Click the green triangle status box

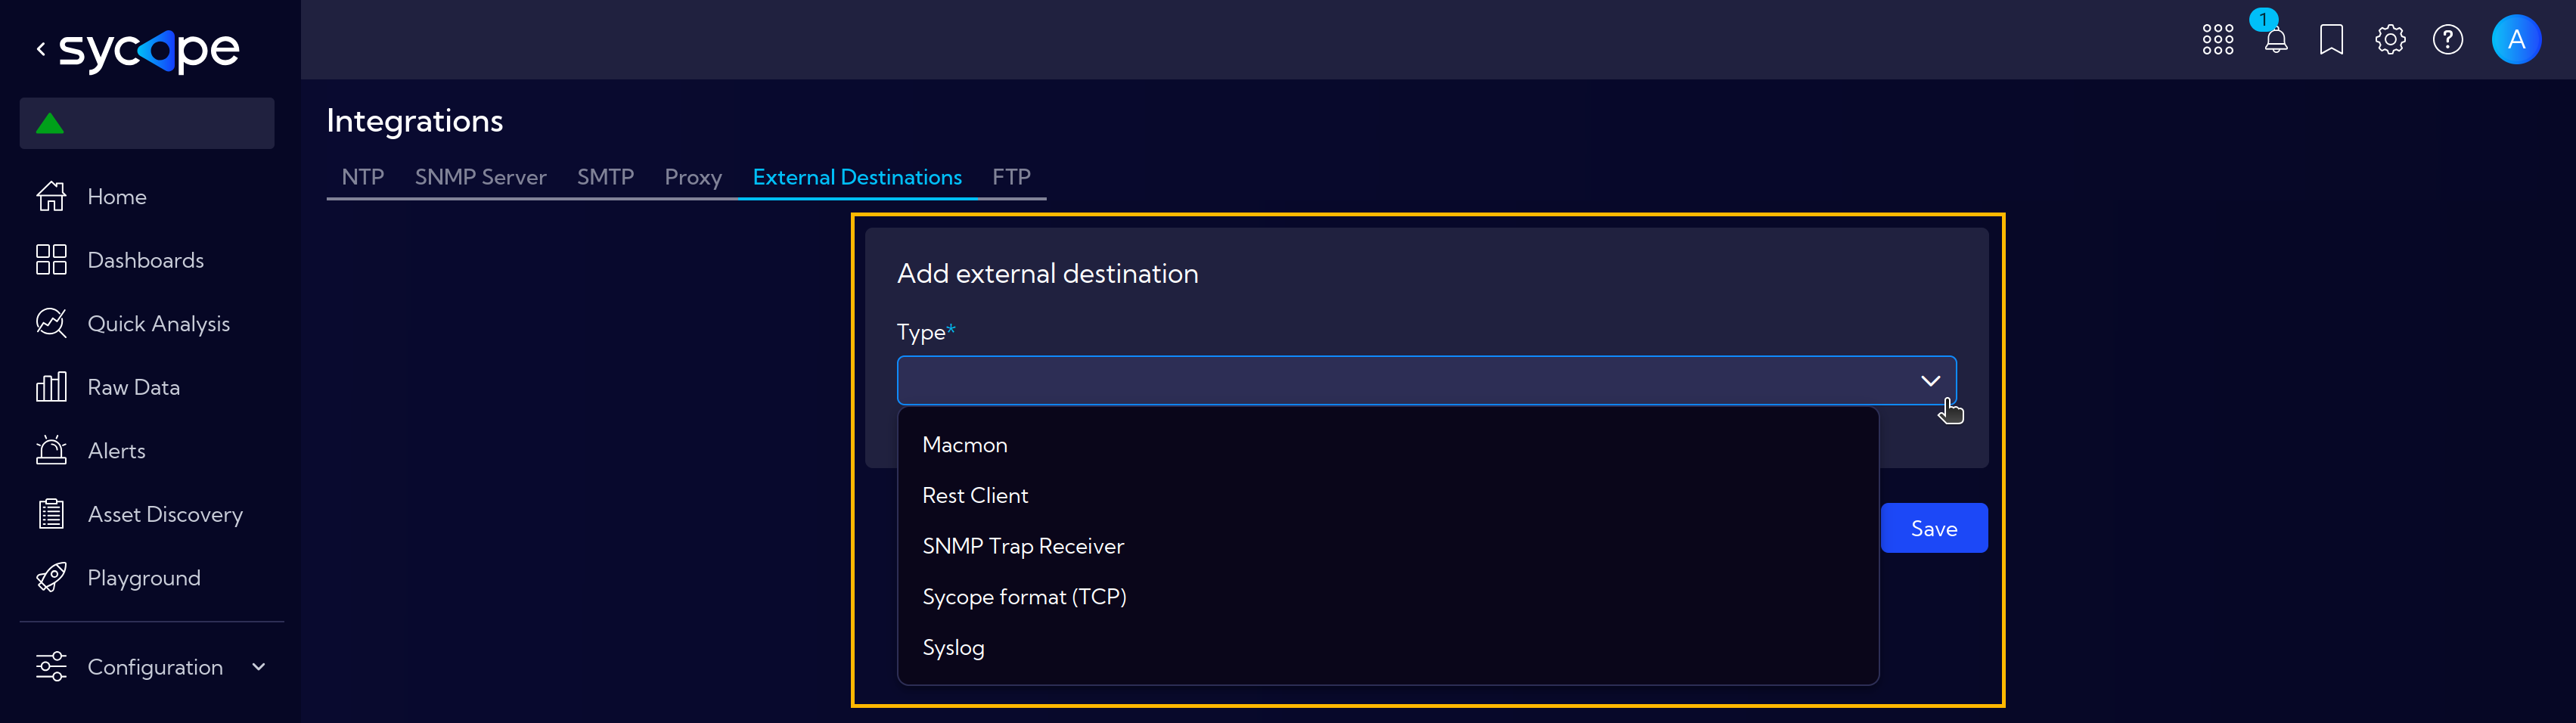147,123
